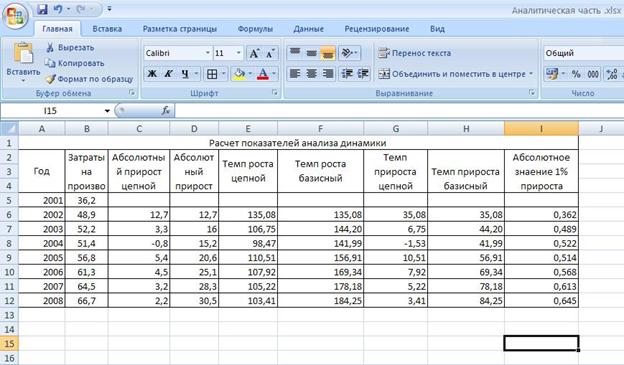The image size is (624, 365).
Task: Select column I header
Action: [x=541, y=129]
